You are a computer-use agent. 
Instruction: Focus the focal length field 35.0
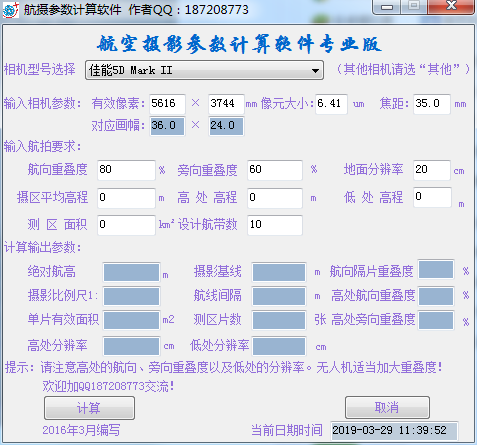pos(432,104)
